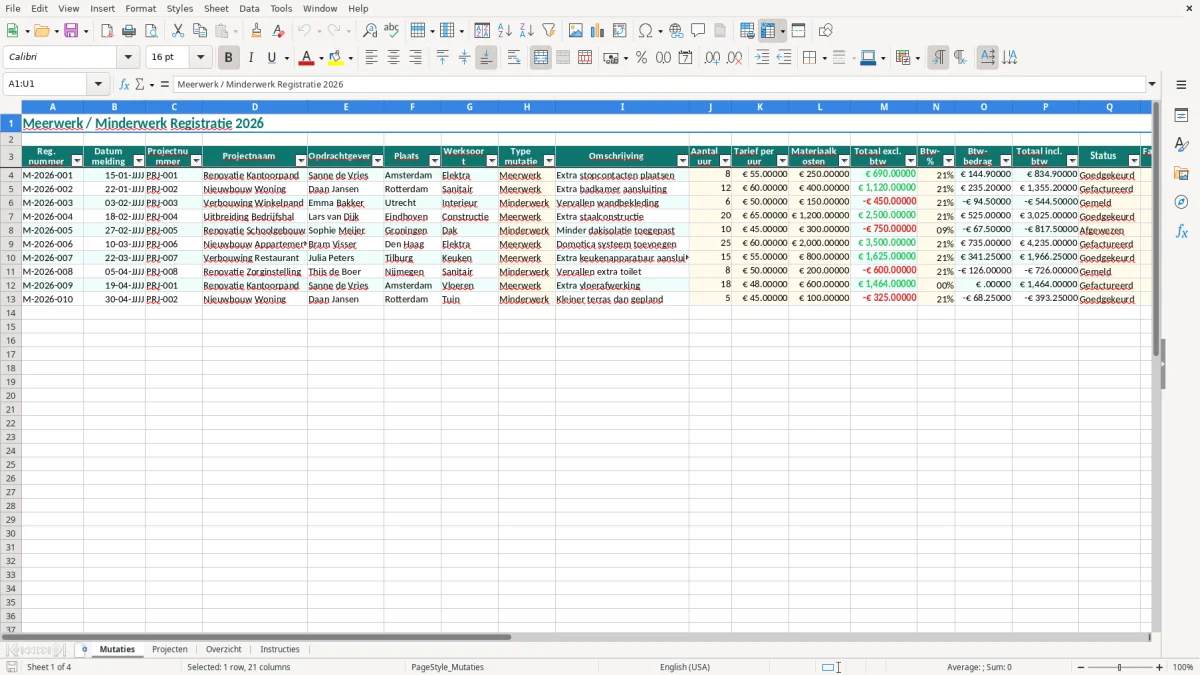The height and width of the screenshot is (675, 1200).
Task: Cut the selected cells
Action: click(x=178, y=31)
